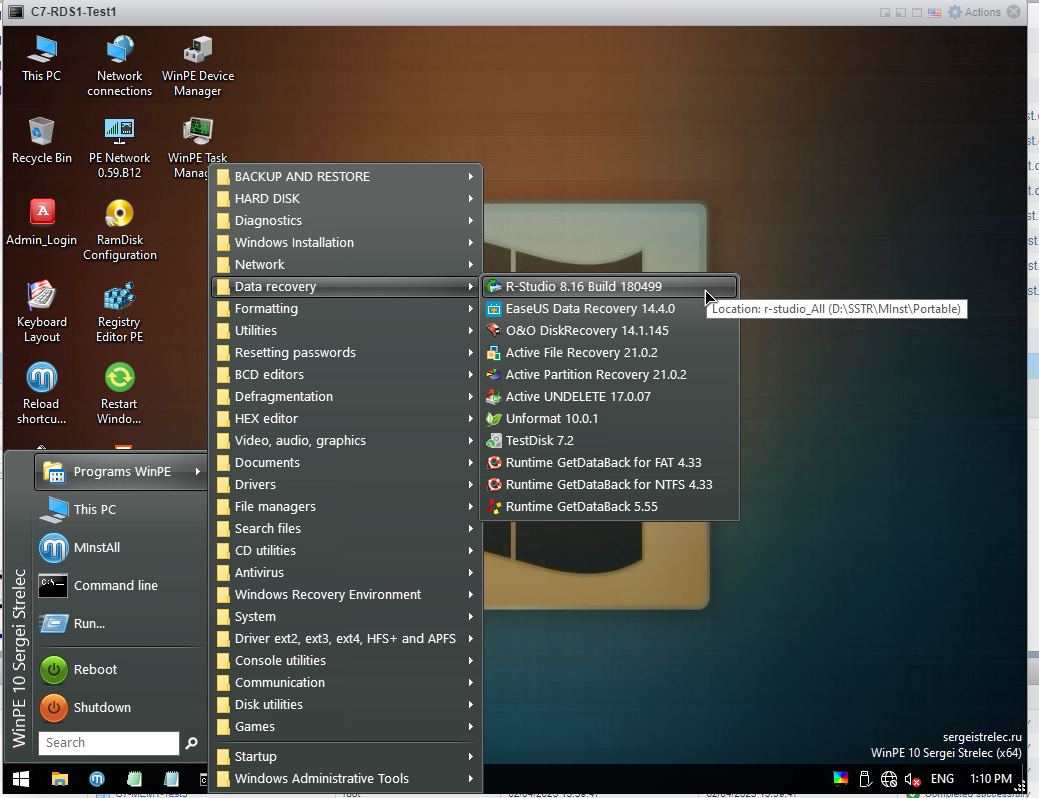Image resolution: width=1039 pixels, height=798 pixels.
Task: Open Registry Editor PE desktop shortcut
Action: point(119,297)
